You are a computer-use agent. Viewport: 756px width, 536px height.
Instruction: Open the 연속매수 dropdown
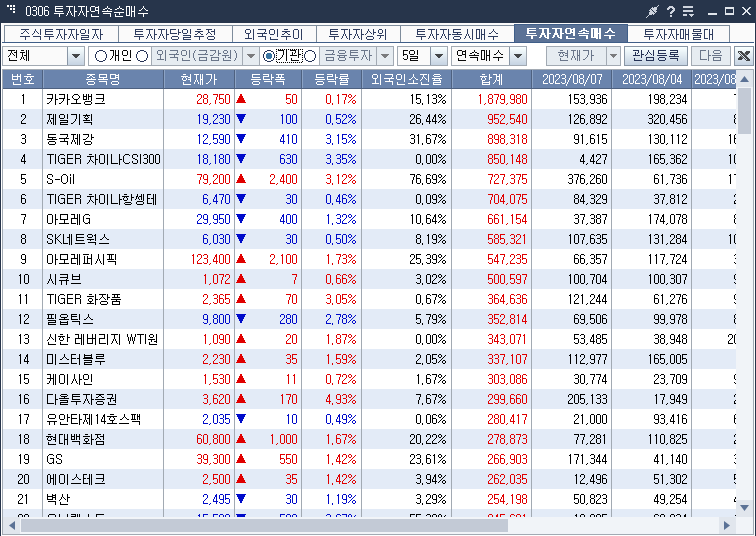[518, 56]
